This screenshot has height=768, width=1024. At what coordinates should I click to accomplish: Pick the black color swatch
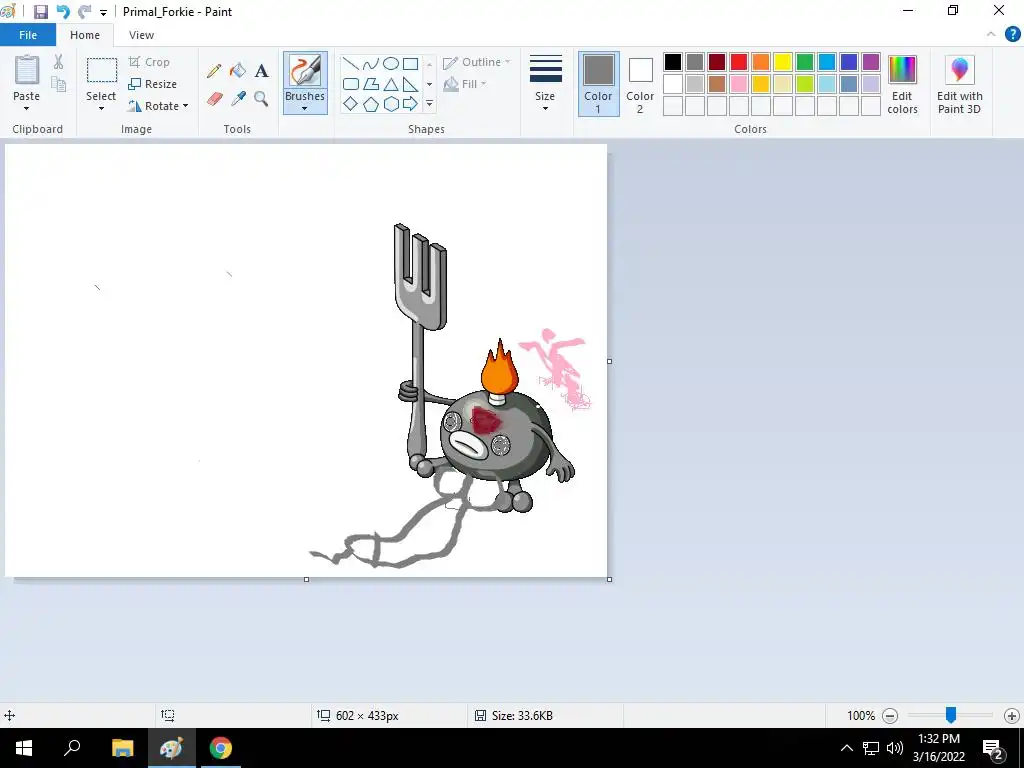click(673, 62)
